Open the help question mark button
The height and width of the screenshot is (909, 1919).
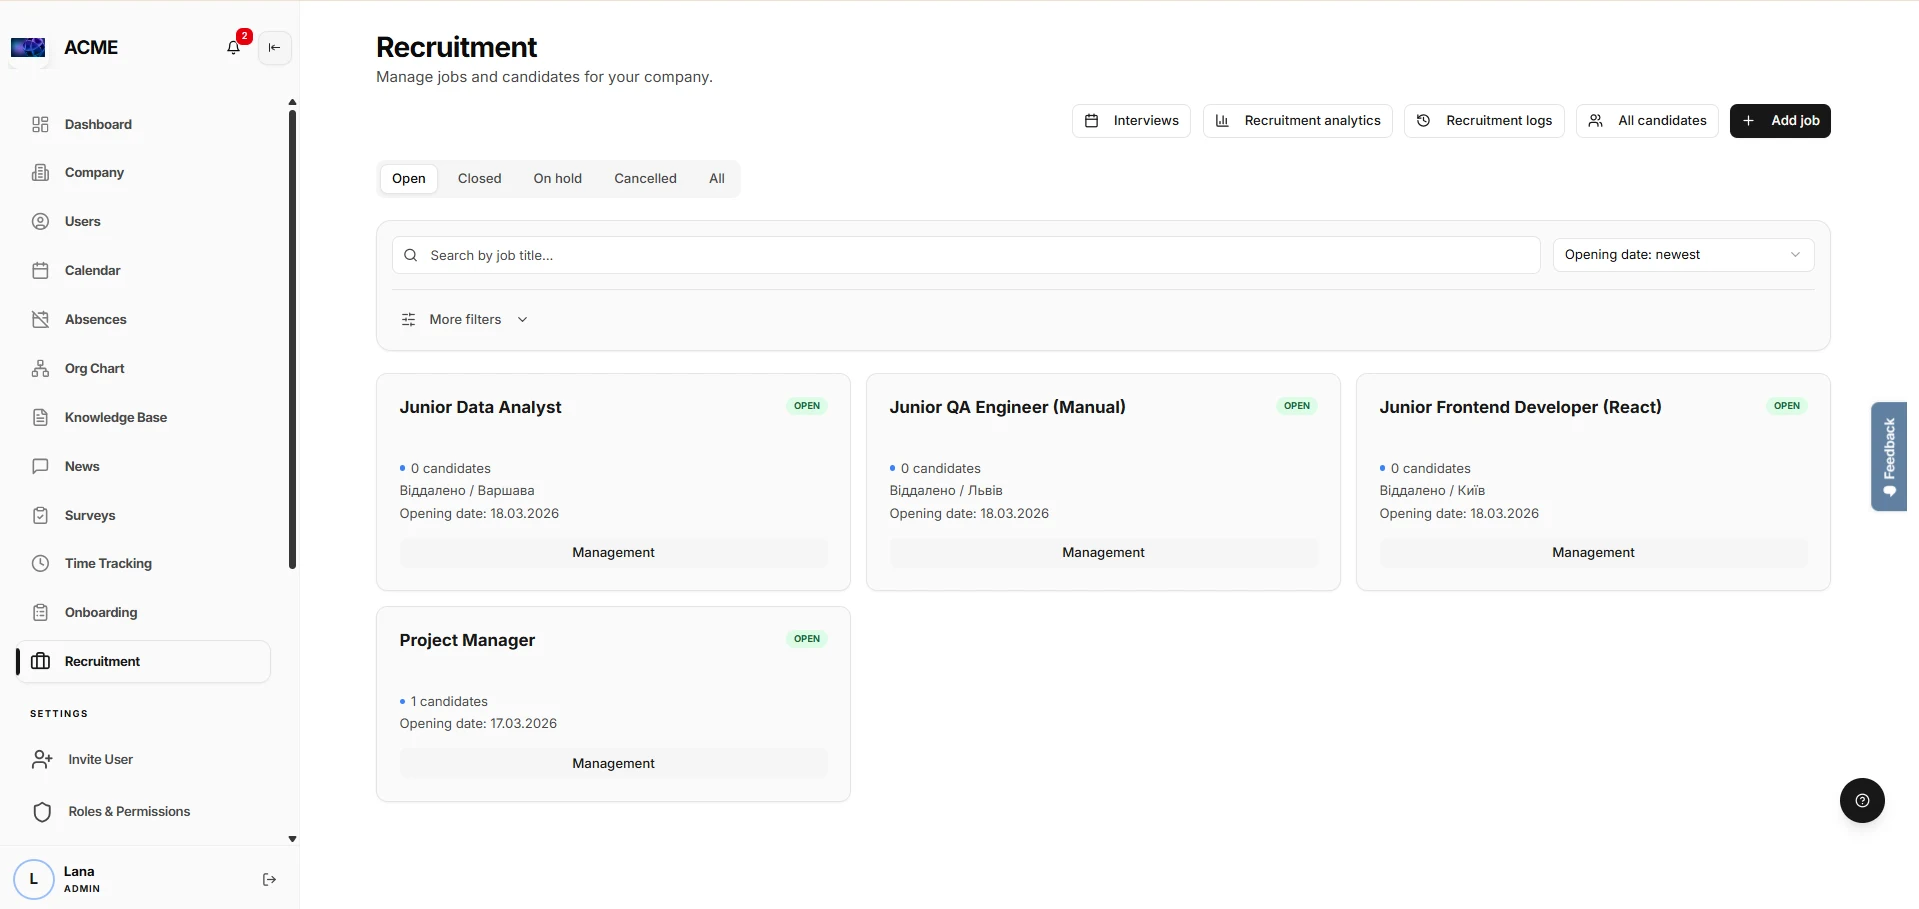click(1862, 800)
